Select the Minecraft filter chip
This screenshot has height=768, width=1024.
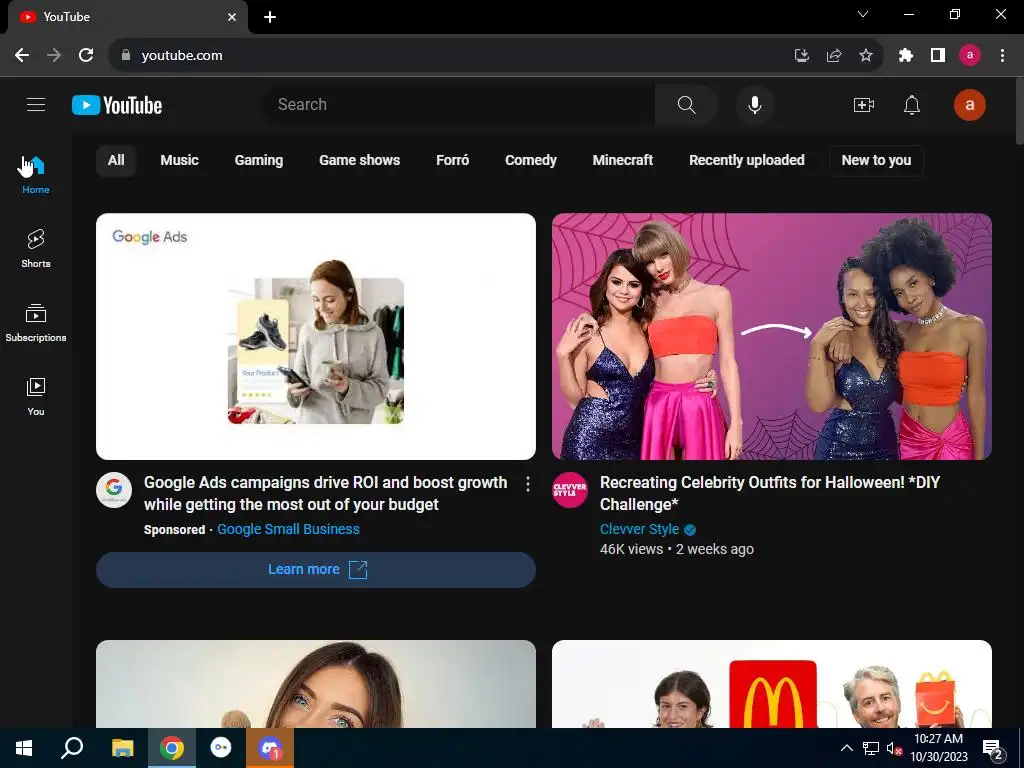[x=622, y=161]
